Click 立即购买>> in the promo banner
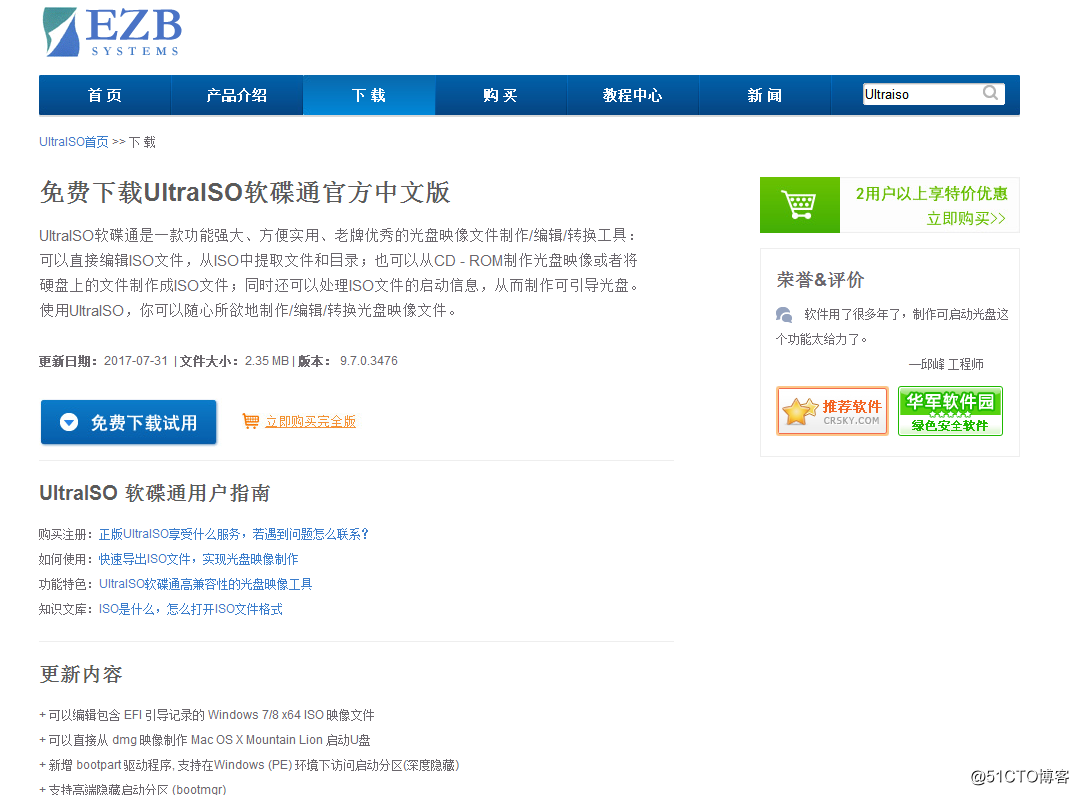Viewport: 1079px width, 795px height. [x=965, y=219]
